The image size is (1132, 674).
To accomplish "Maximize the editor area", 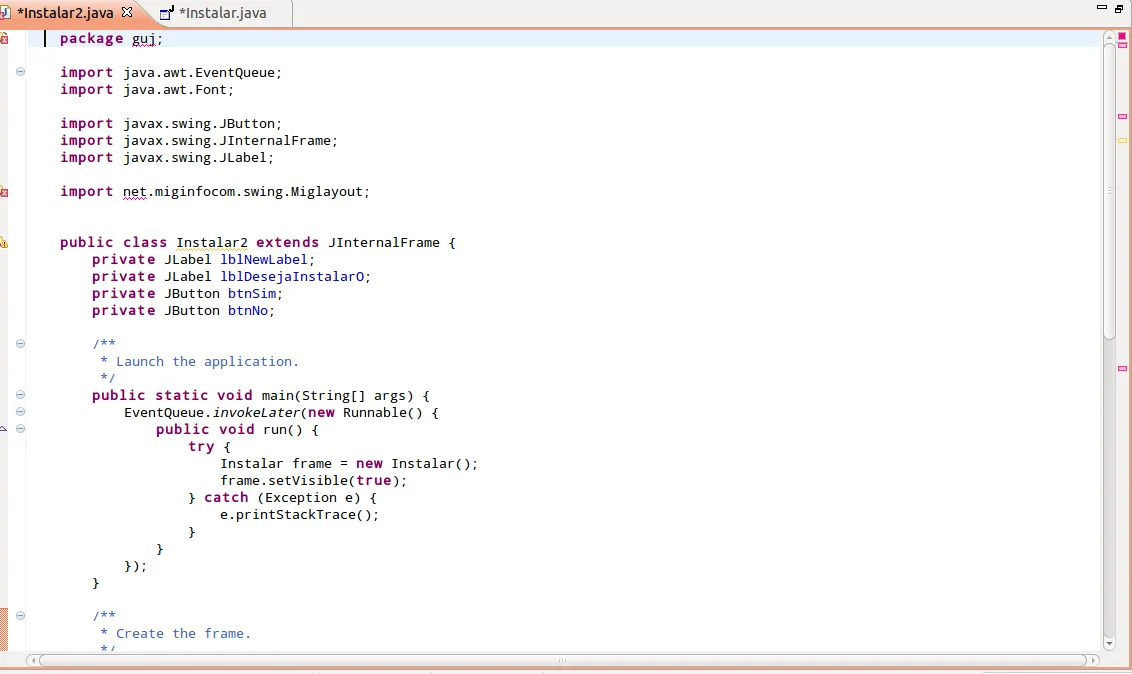I will click(x=1119, y=8).
